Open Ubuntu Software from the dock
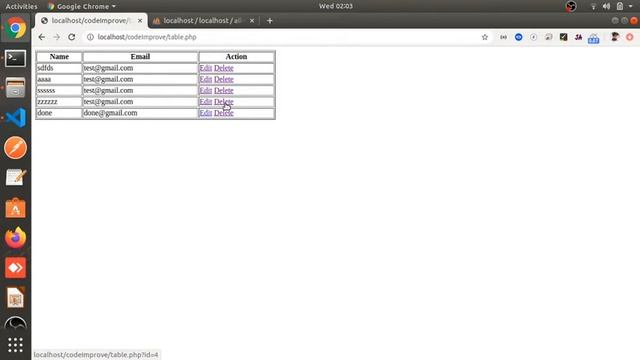Image resolution: width=640 pixels, height=360 pixels. 16,208
